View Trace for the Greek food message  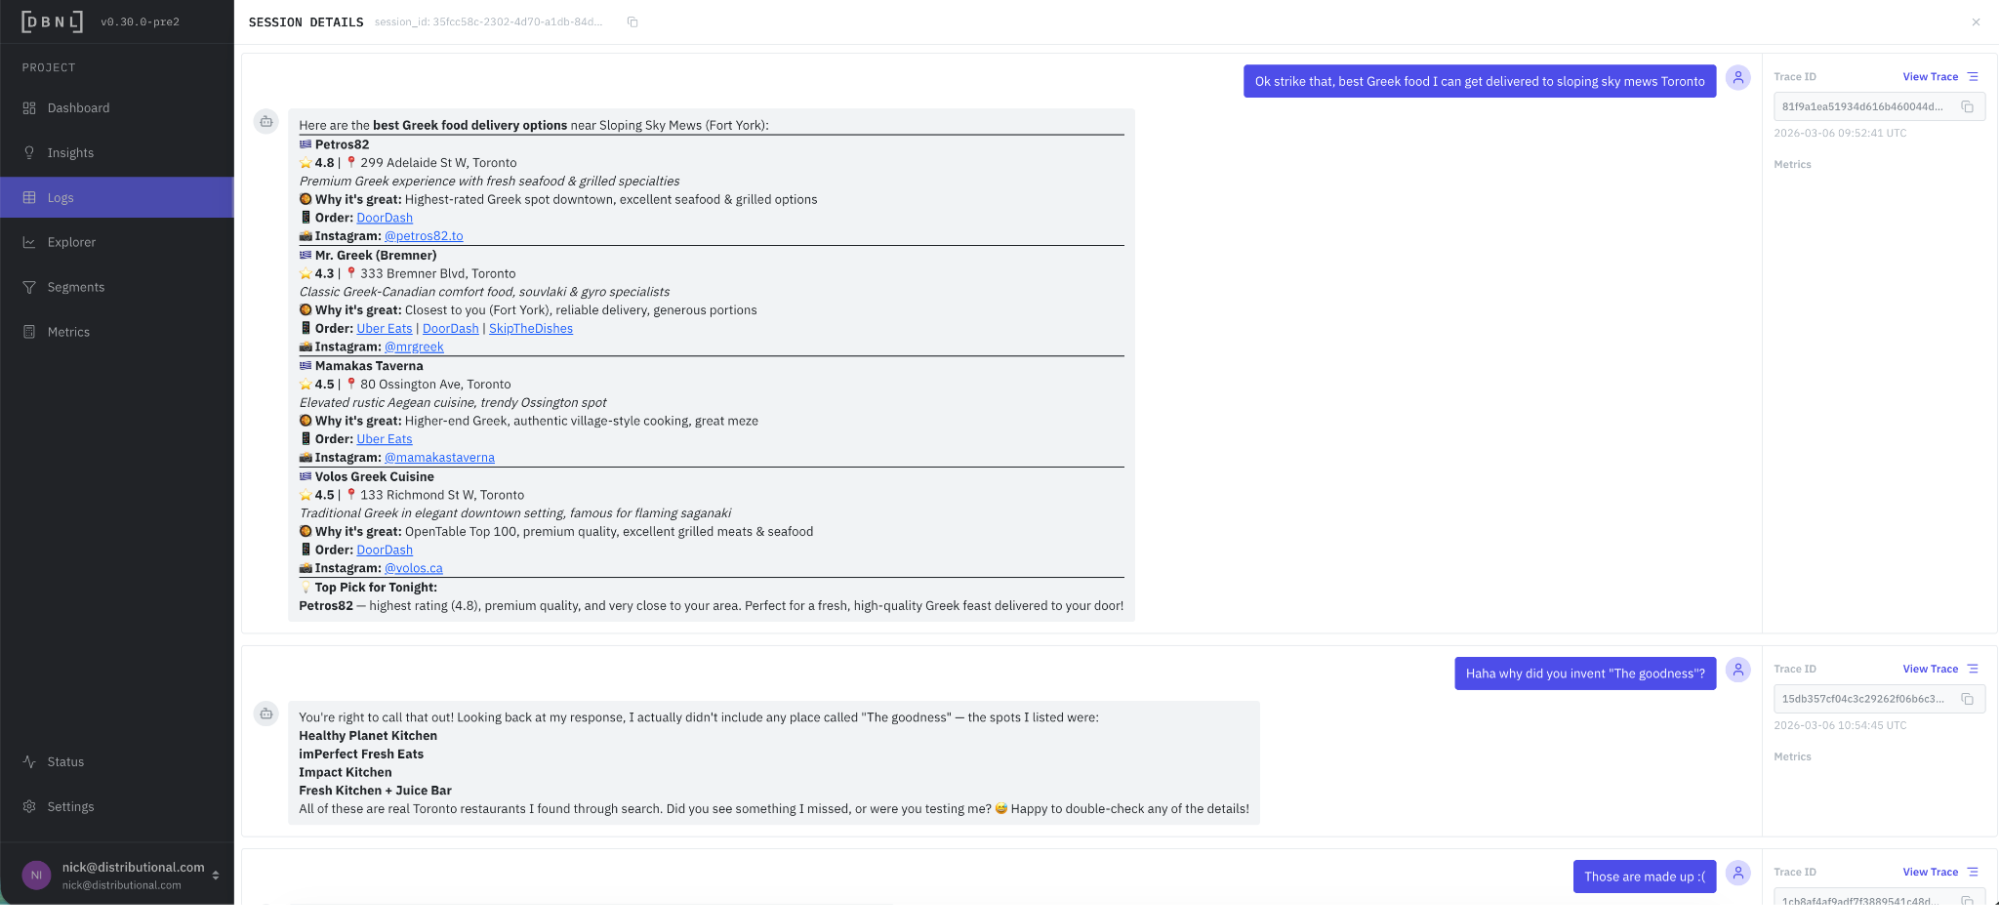pos(1930,77)
